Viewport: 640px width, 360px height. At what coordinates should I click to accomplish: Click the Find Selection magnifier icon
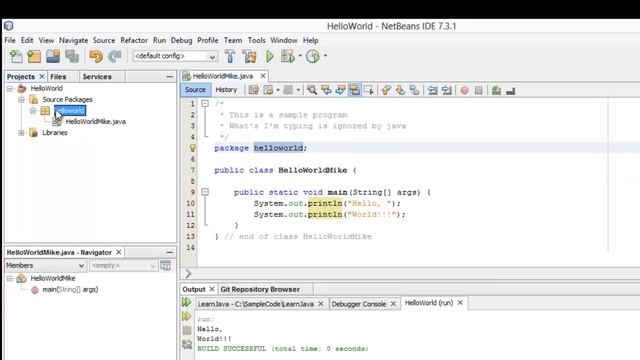pyautogui.click(x=312, y=90)
